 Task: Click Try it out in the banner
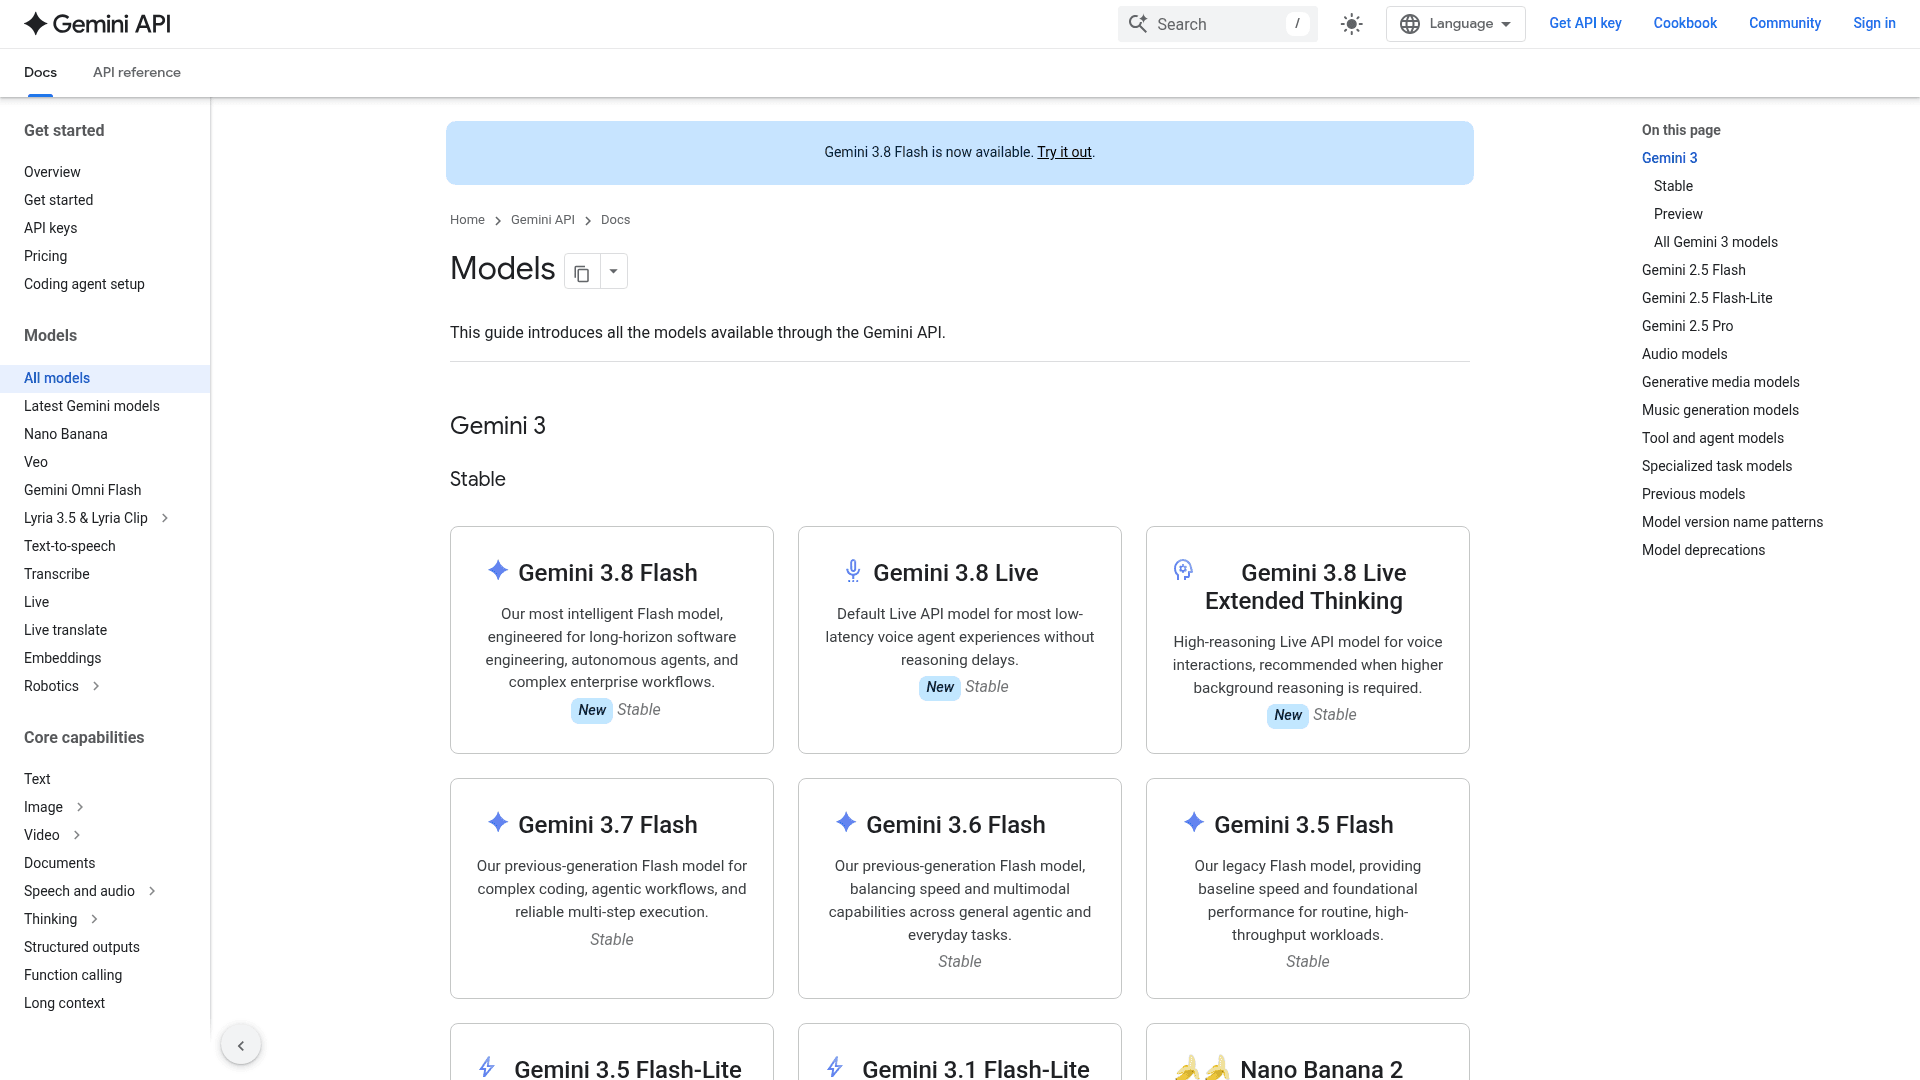pyautogui.click(x=1064, y=152)
